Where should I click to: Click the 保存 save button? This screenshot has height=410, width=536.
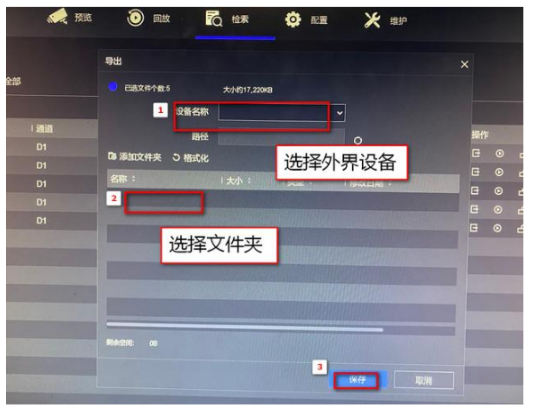point(358,380)
